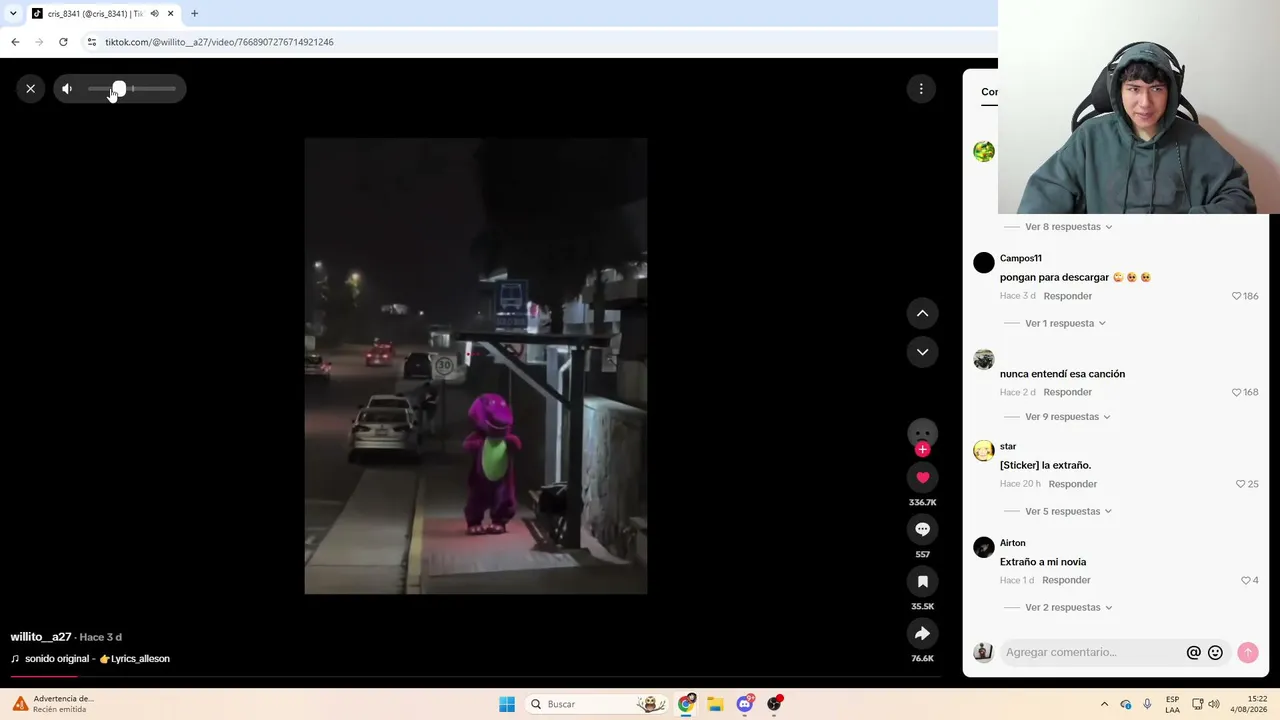The image size is (1280, 720).
Task: Open the sonido original Lyrics_alleson sound link
Action: (91, 659)
